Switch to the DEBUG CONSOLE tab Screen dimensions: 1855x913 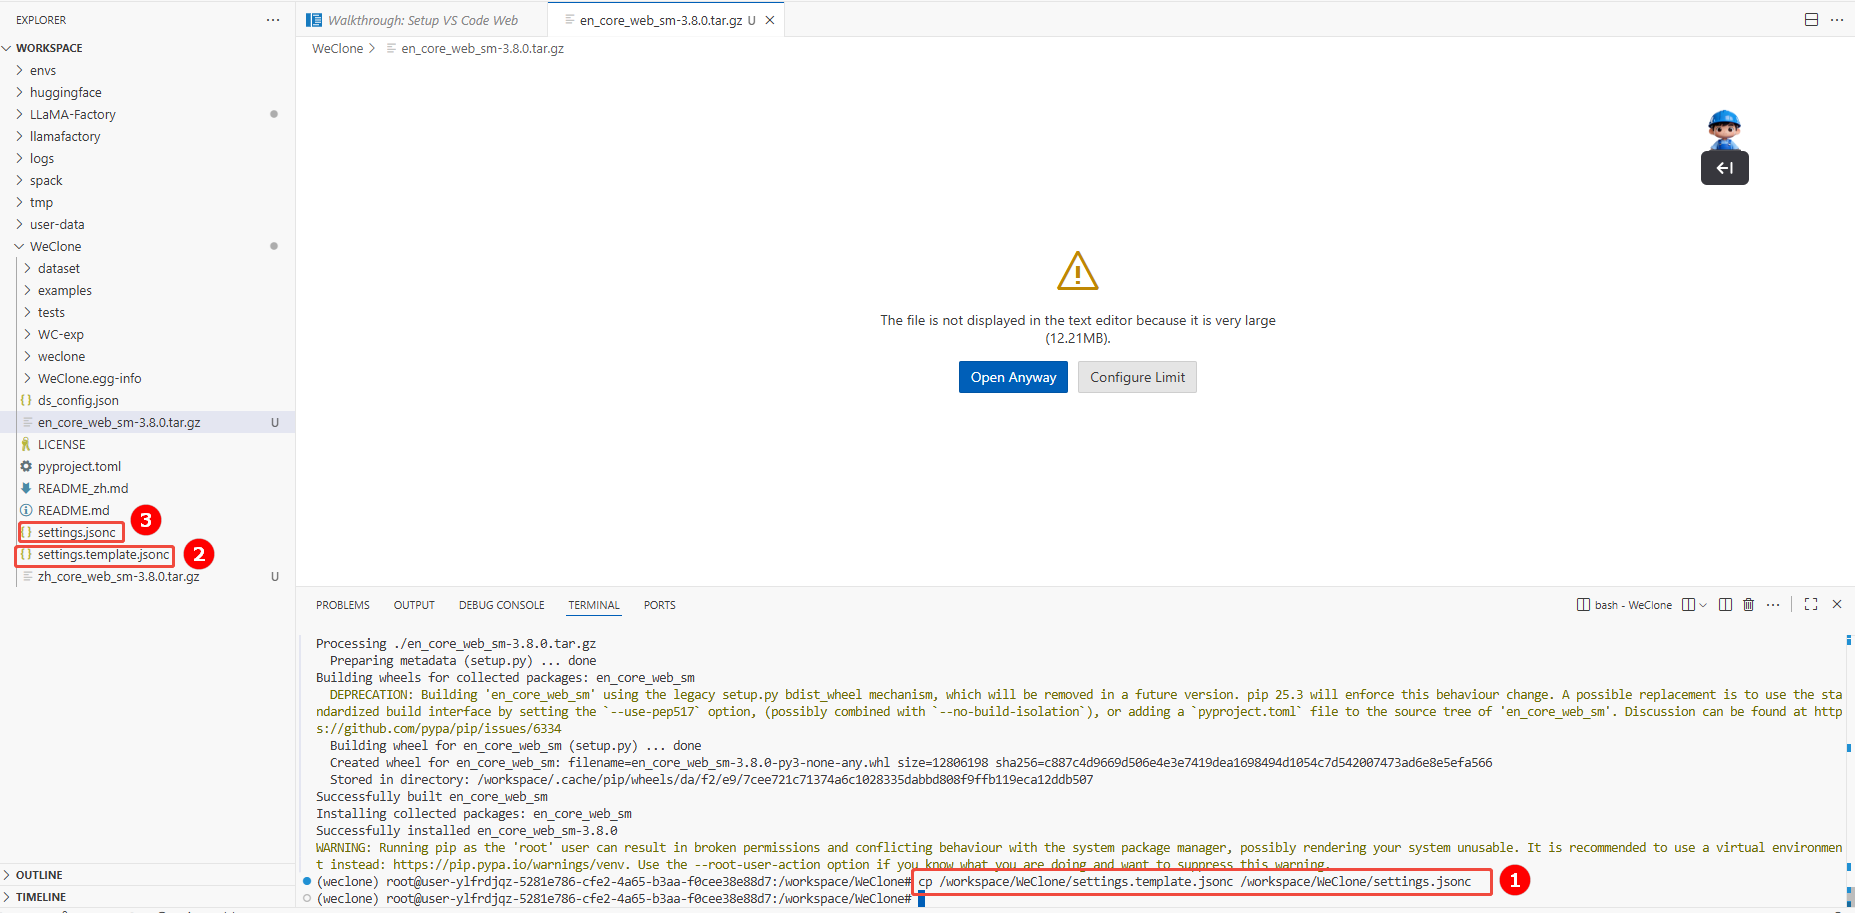501,605
